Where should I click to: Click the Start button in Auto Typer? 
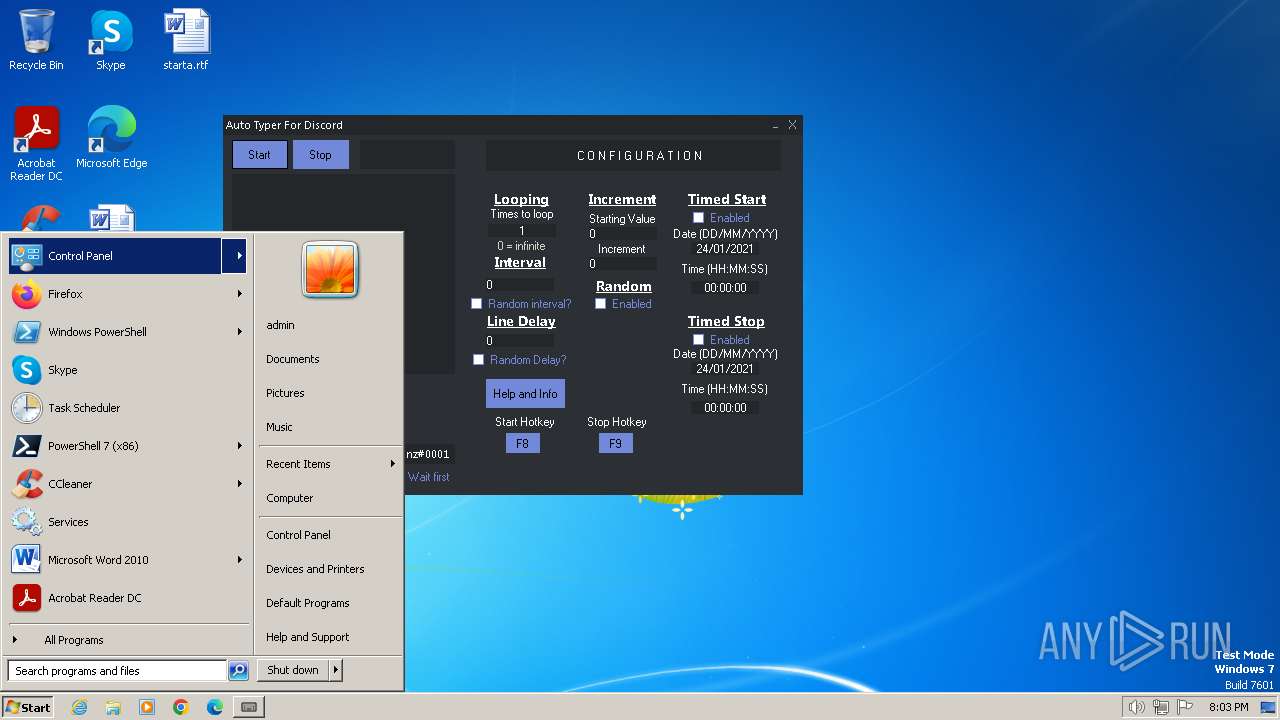click(x=260, y=155)
